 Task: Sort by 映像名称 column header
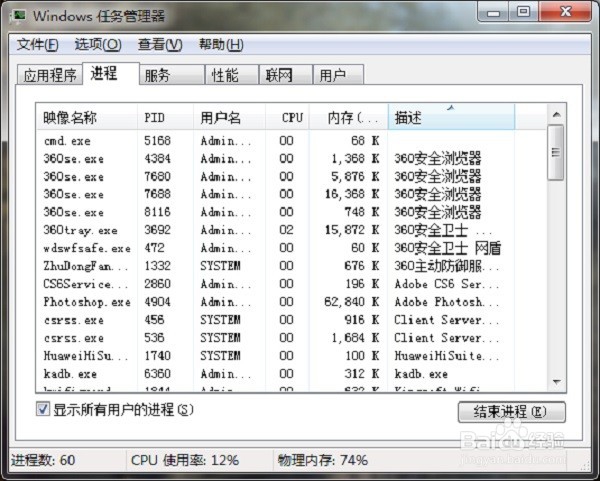pyautogui.click(x=87, y=117)
